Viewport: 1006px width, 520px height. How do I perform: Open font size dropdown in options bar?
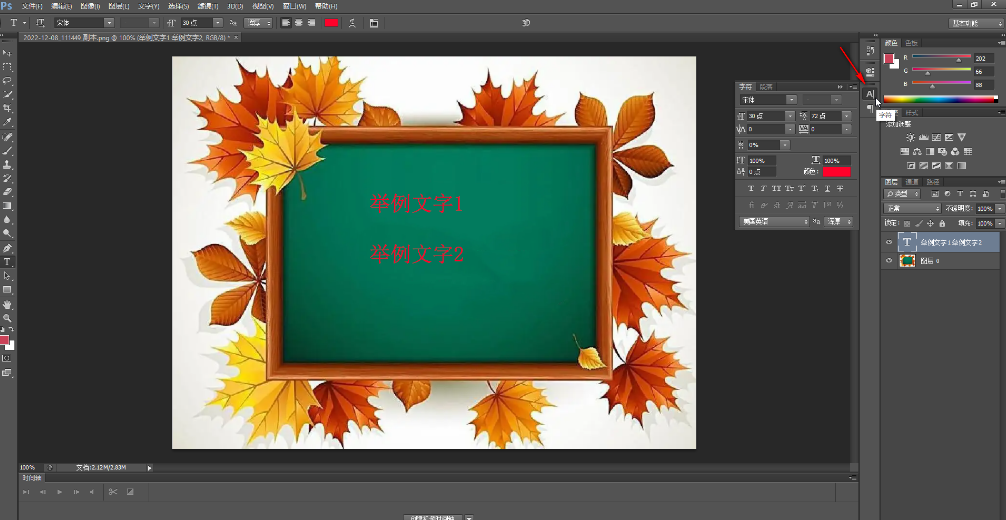pos(217,22)
